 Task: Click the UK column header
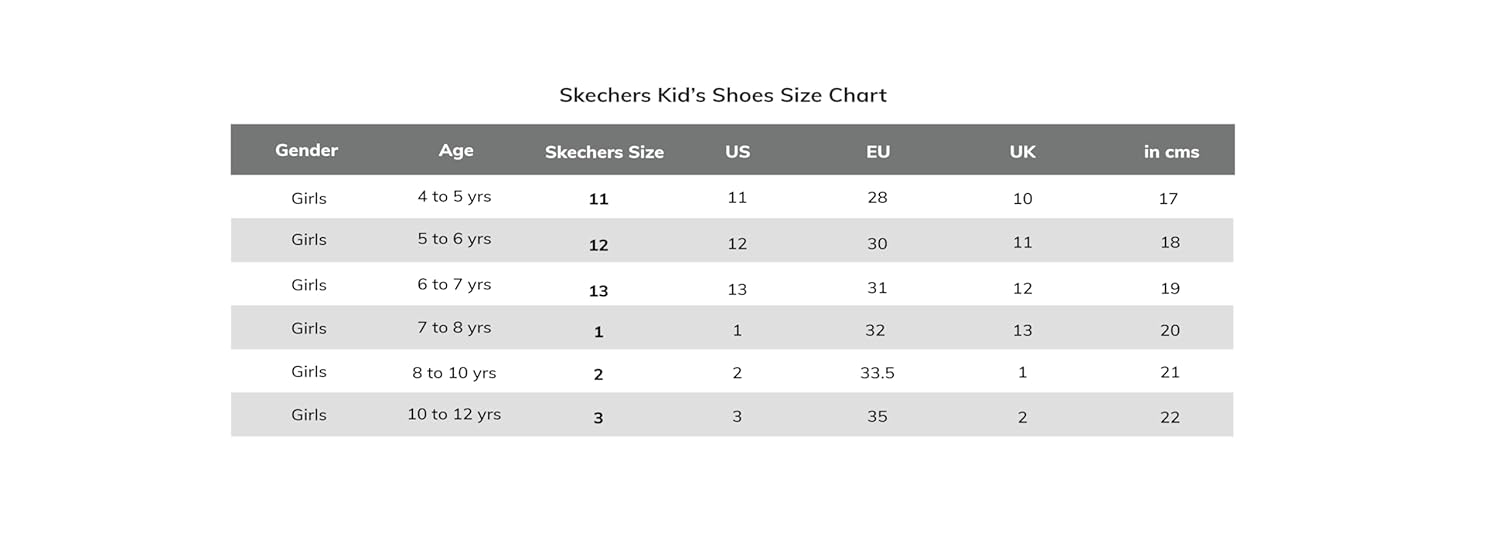point(1022,152)
